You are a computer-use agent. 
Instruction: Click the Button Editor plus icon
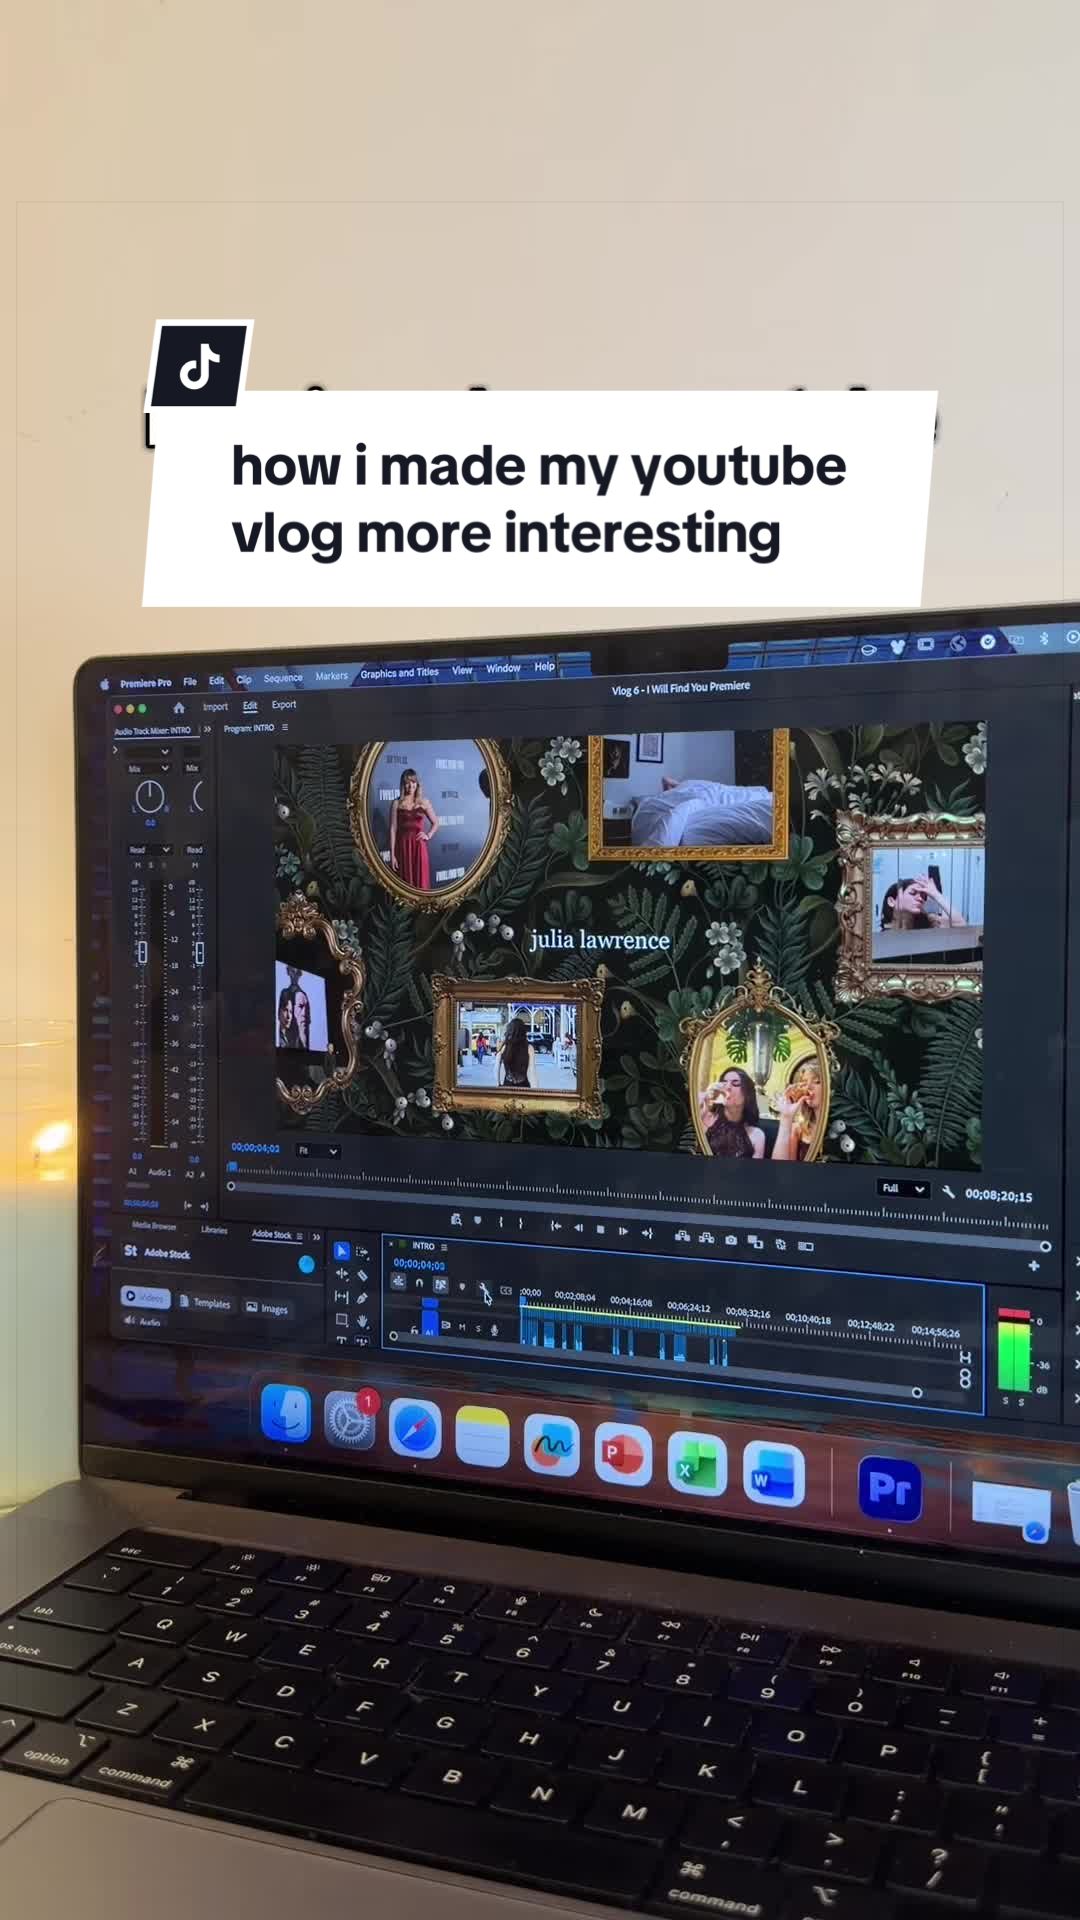pos(1034,1266)
